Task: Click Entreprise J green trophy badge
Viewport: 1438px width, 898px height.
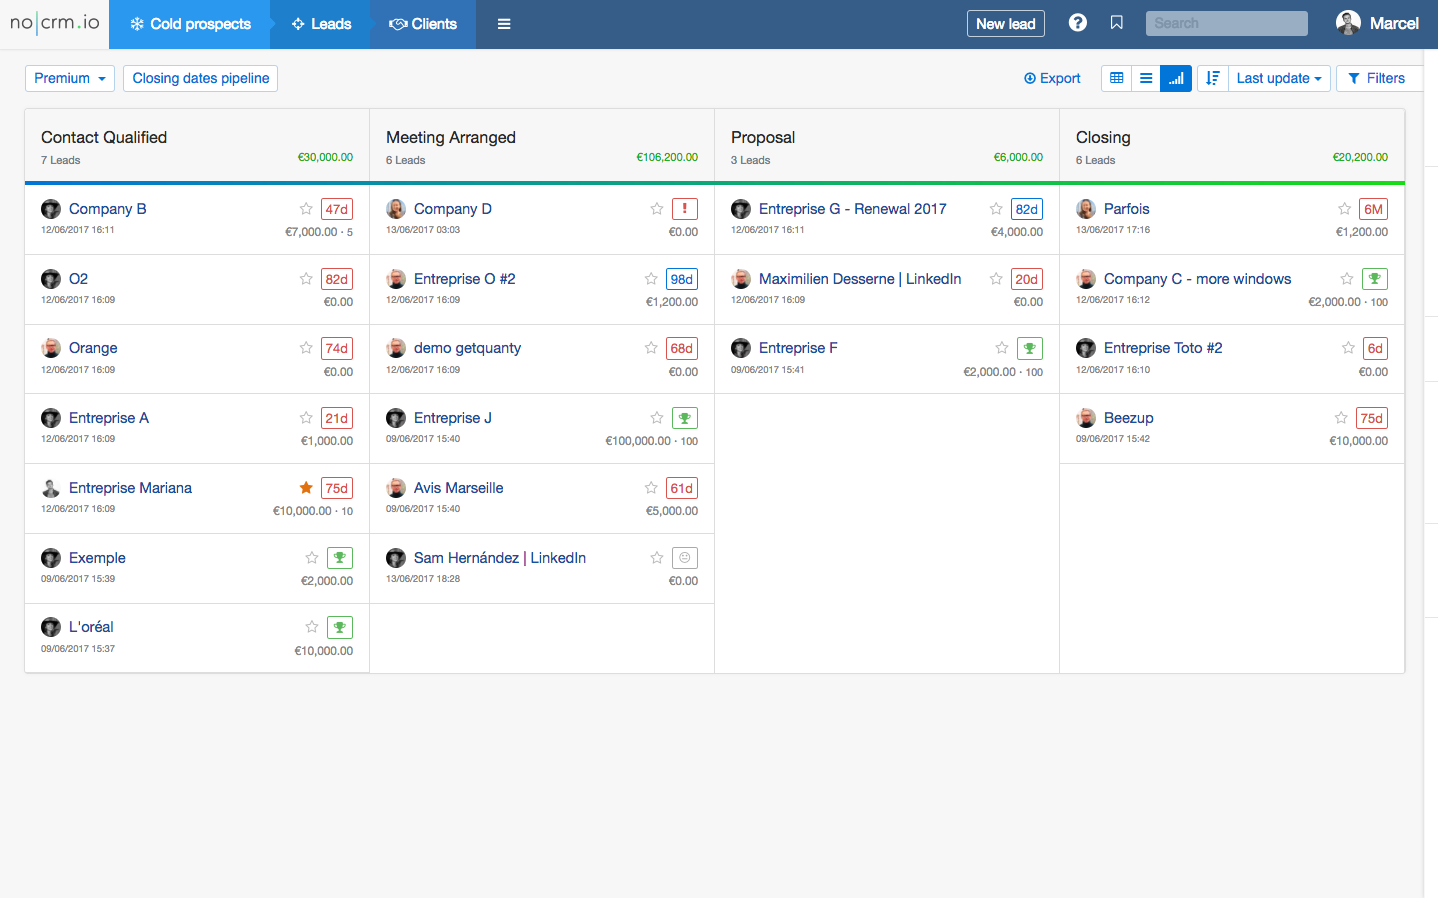Action: point(685,418)
